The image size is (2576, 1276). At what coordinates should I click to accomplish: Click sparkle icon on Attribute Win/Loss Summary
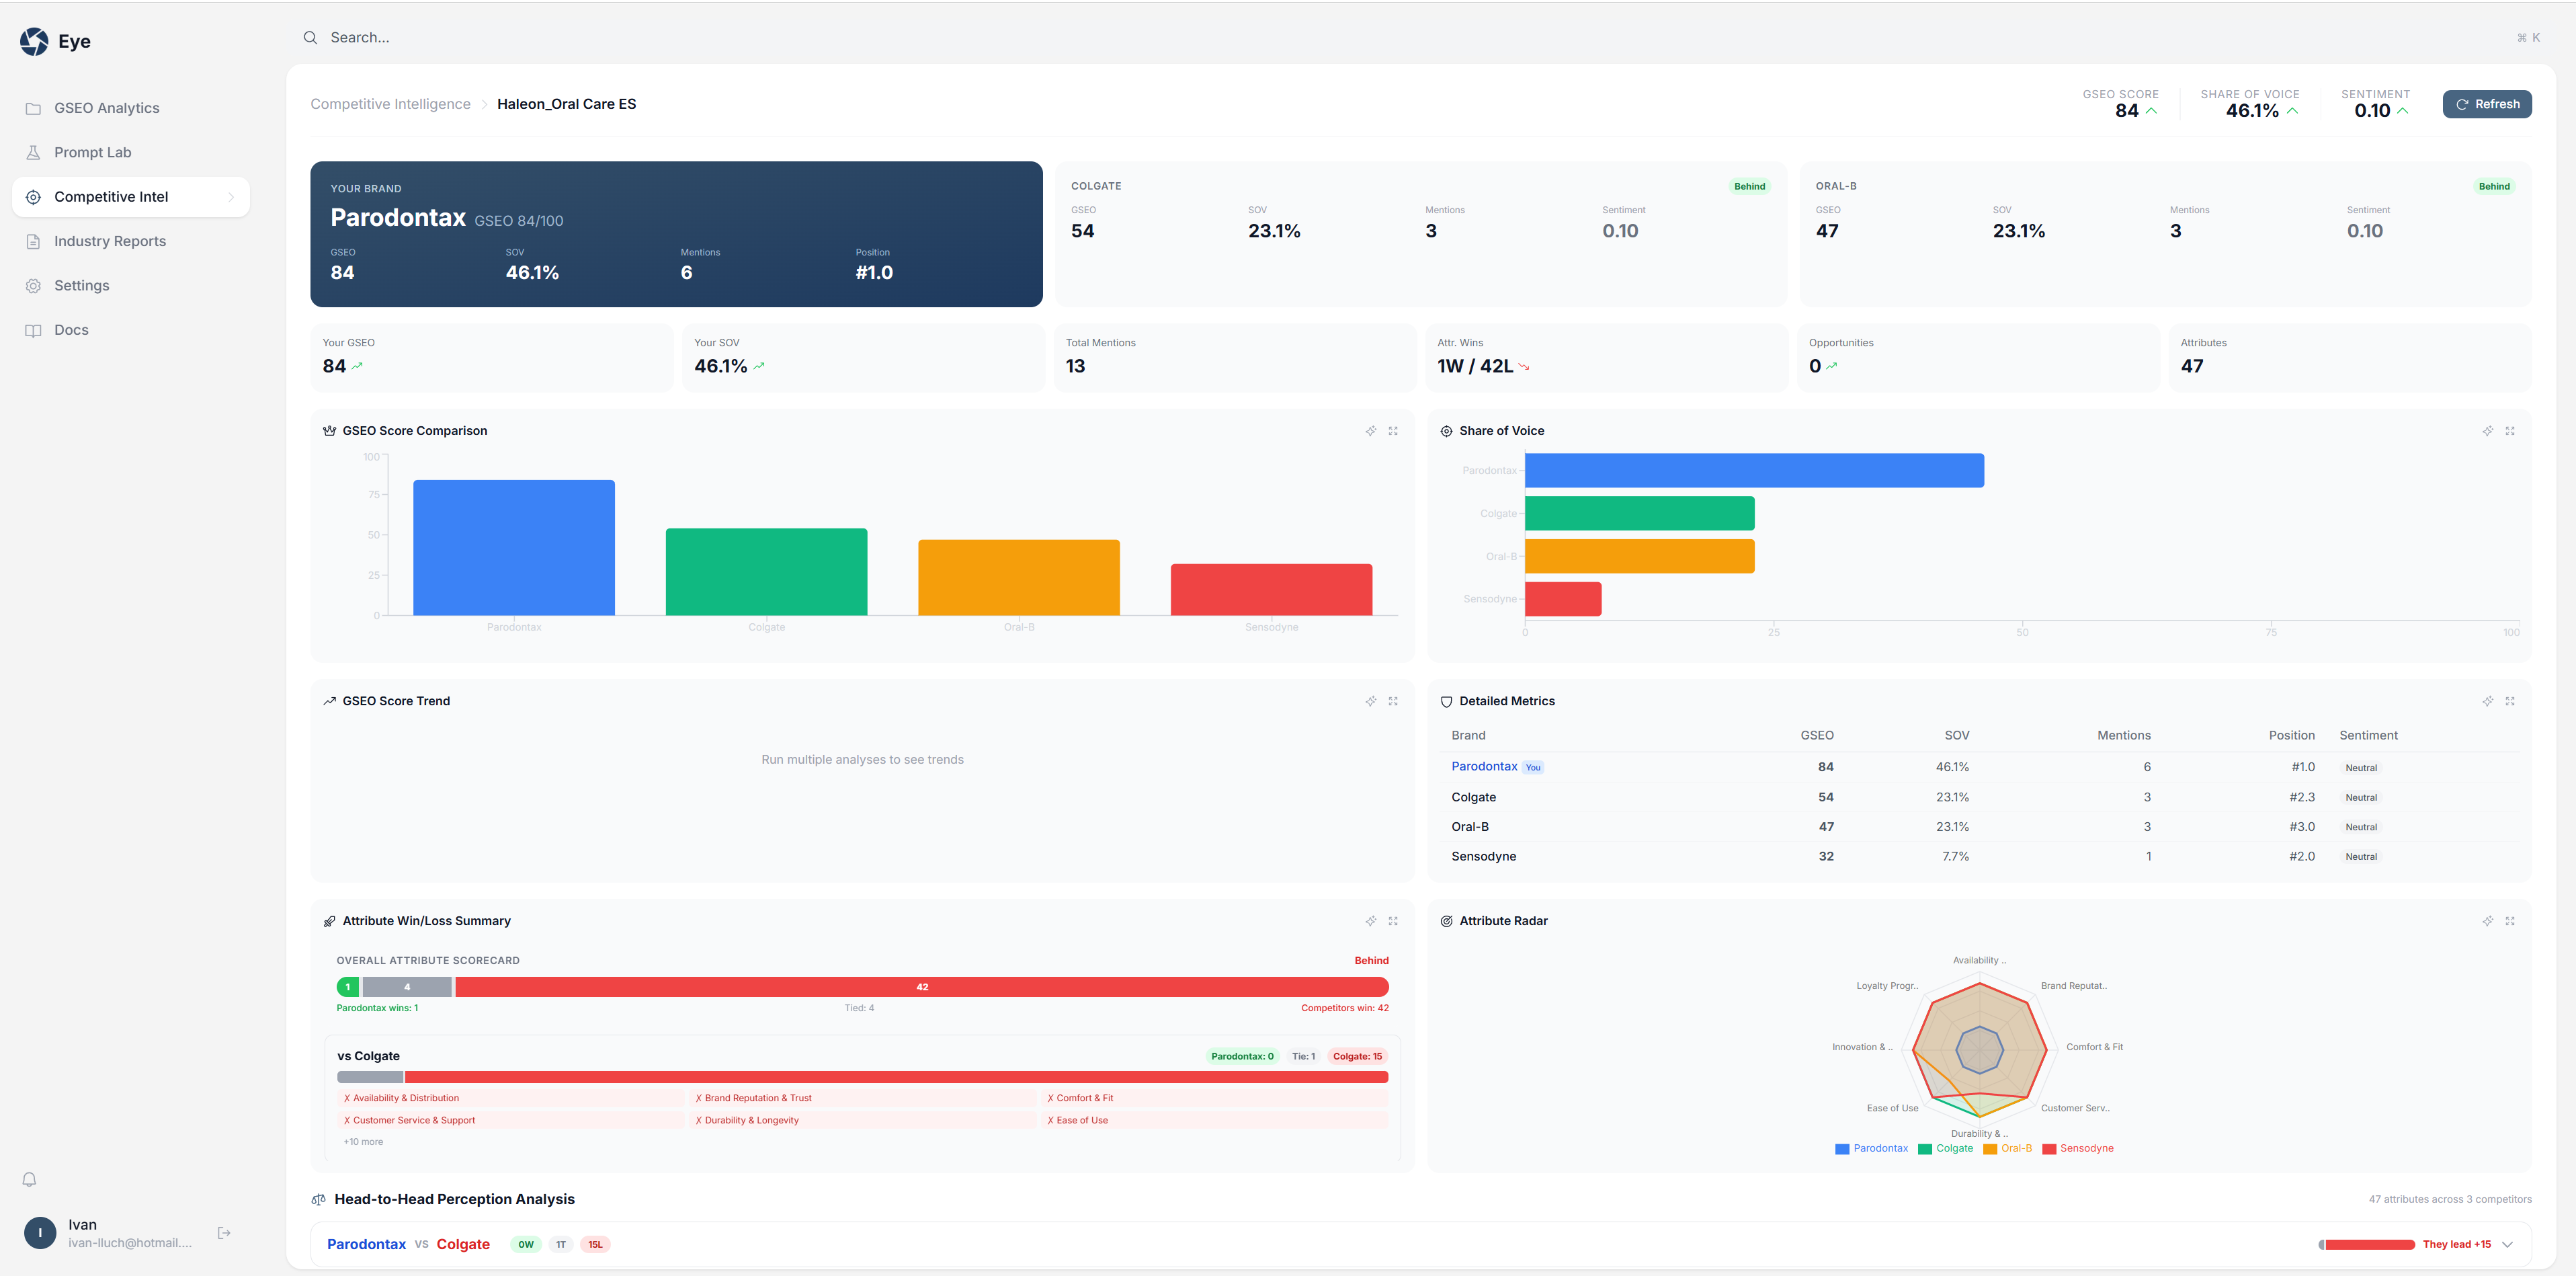(1370, 921)
